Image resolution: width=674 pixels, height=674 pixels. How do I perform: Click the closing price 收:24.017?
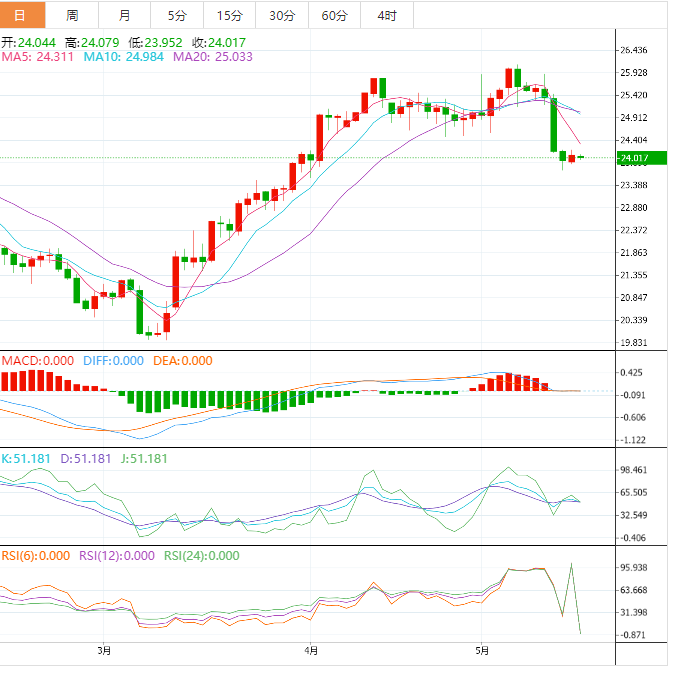tap(219, 43)
